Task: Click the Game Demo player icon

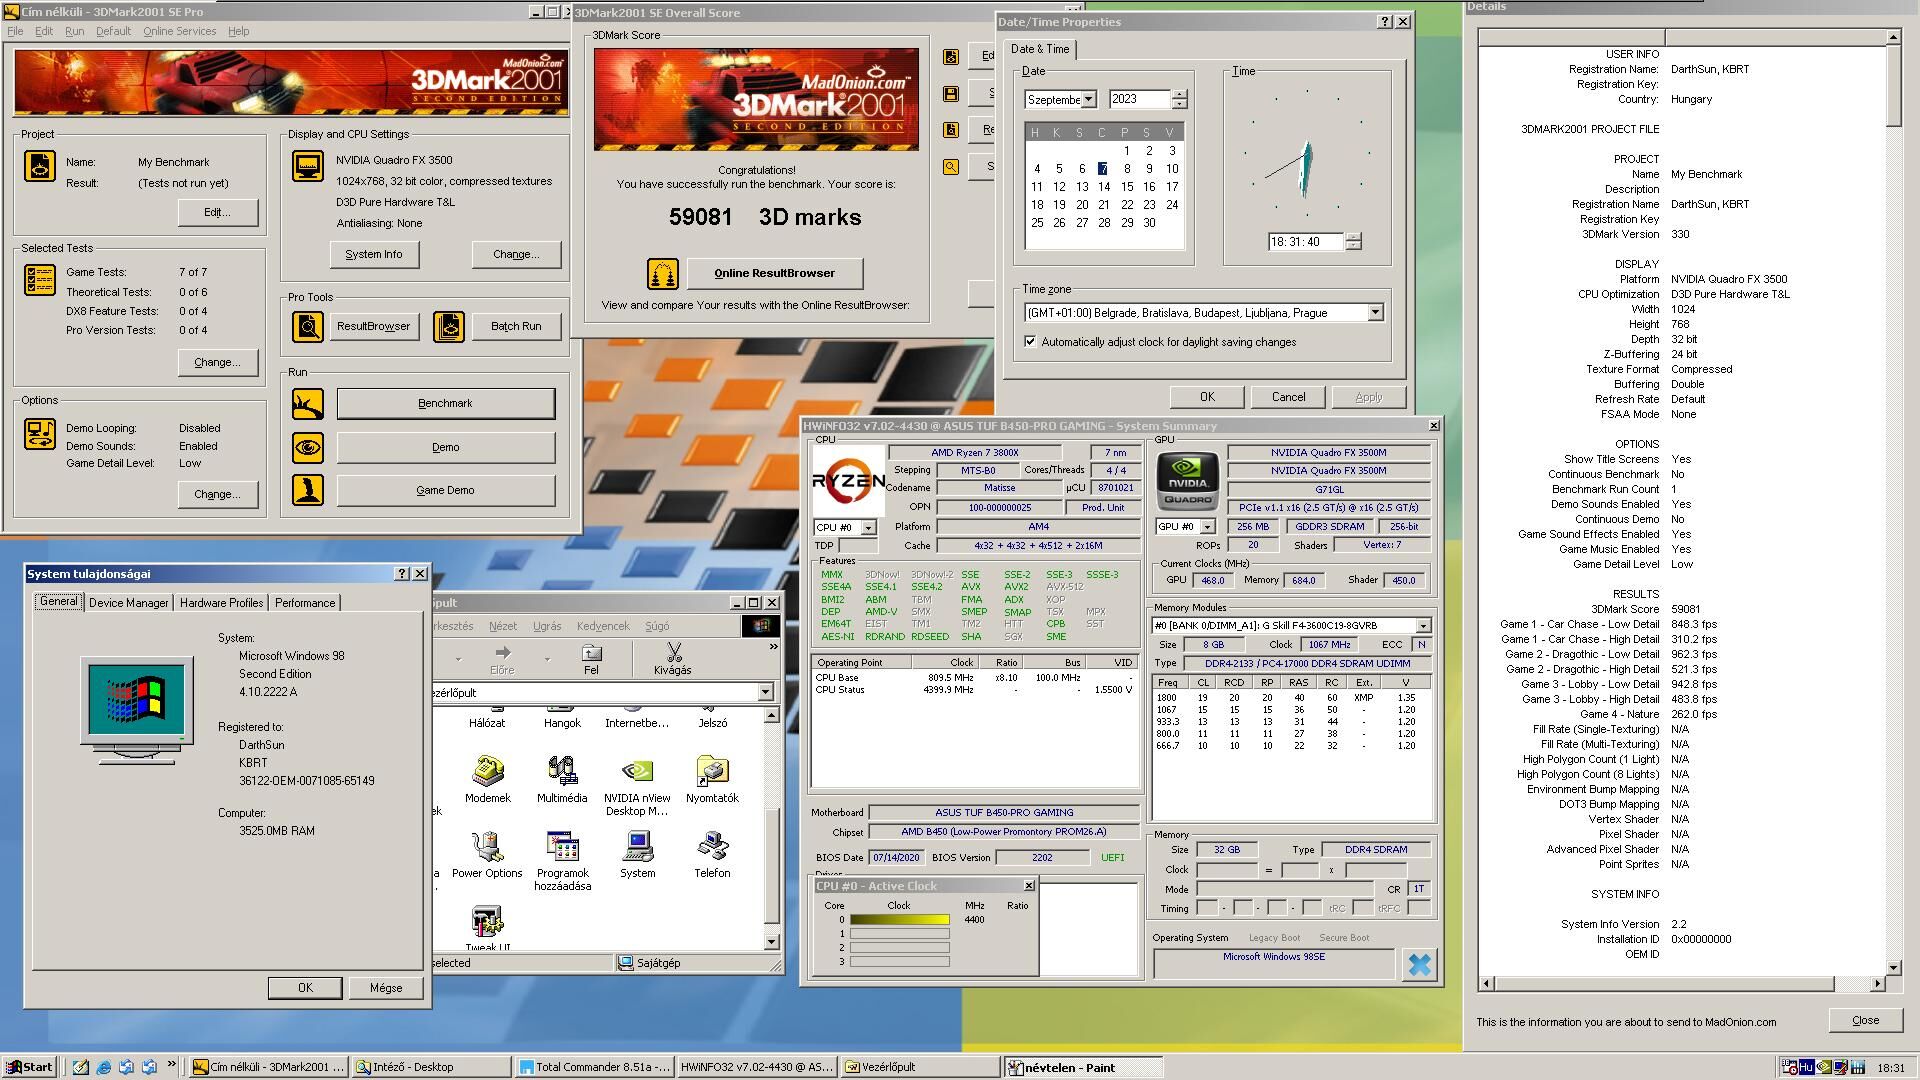Action: (308, 490)
